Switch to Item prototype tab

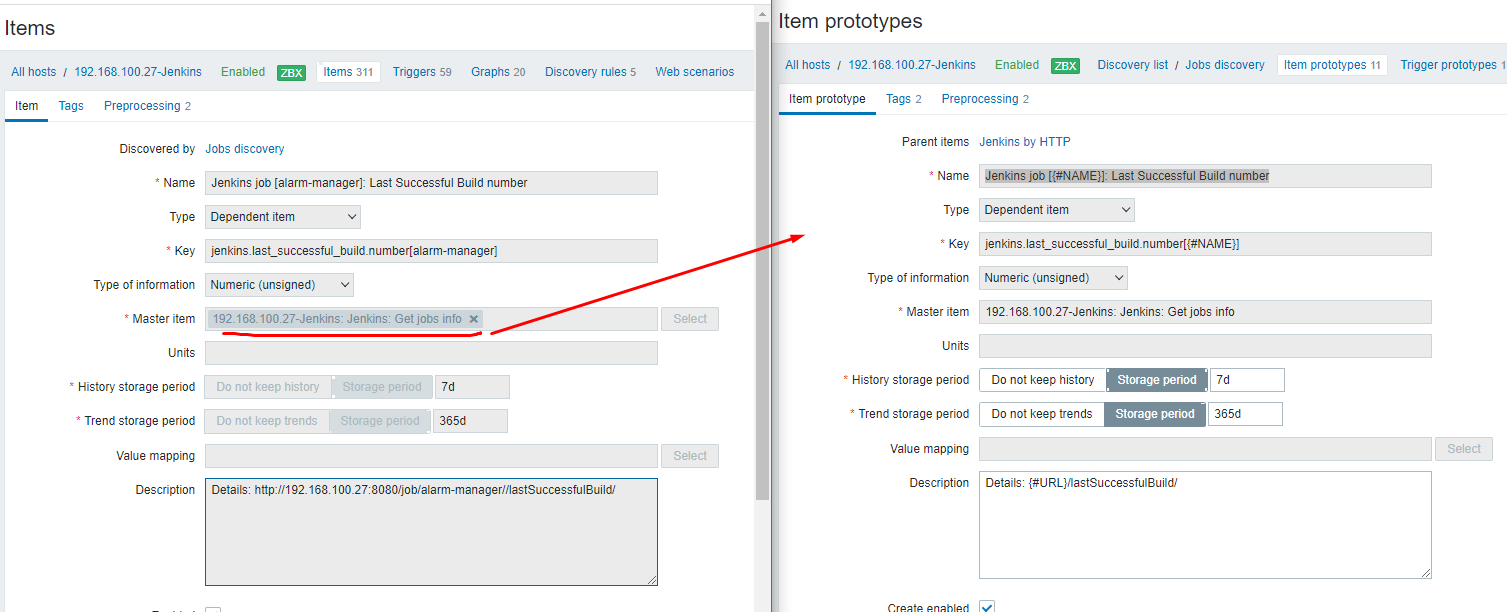point(827,99)
